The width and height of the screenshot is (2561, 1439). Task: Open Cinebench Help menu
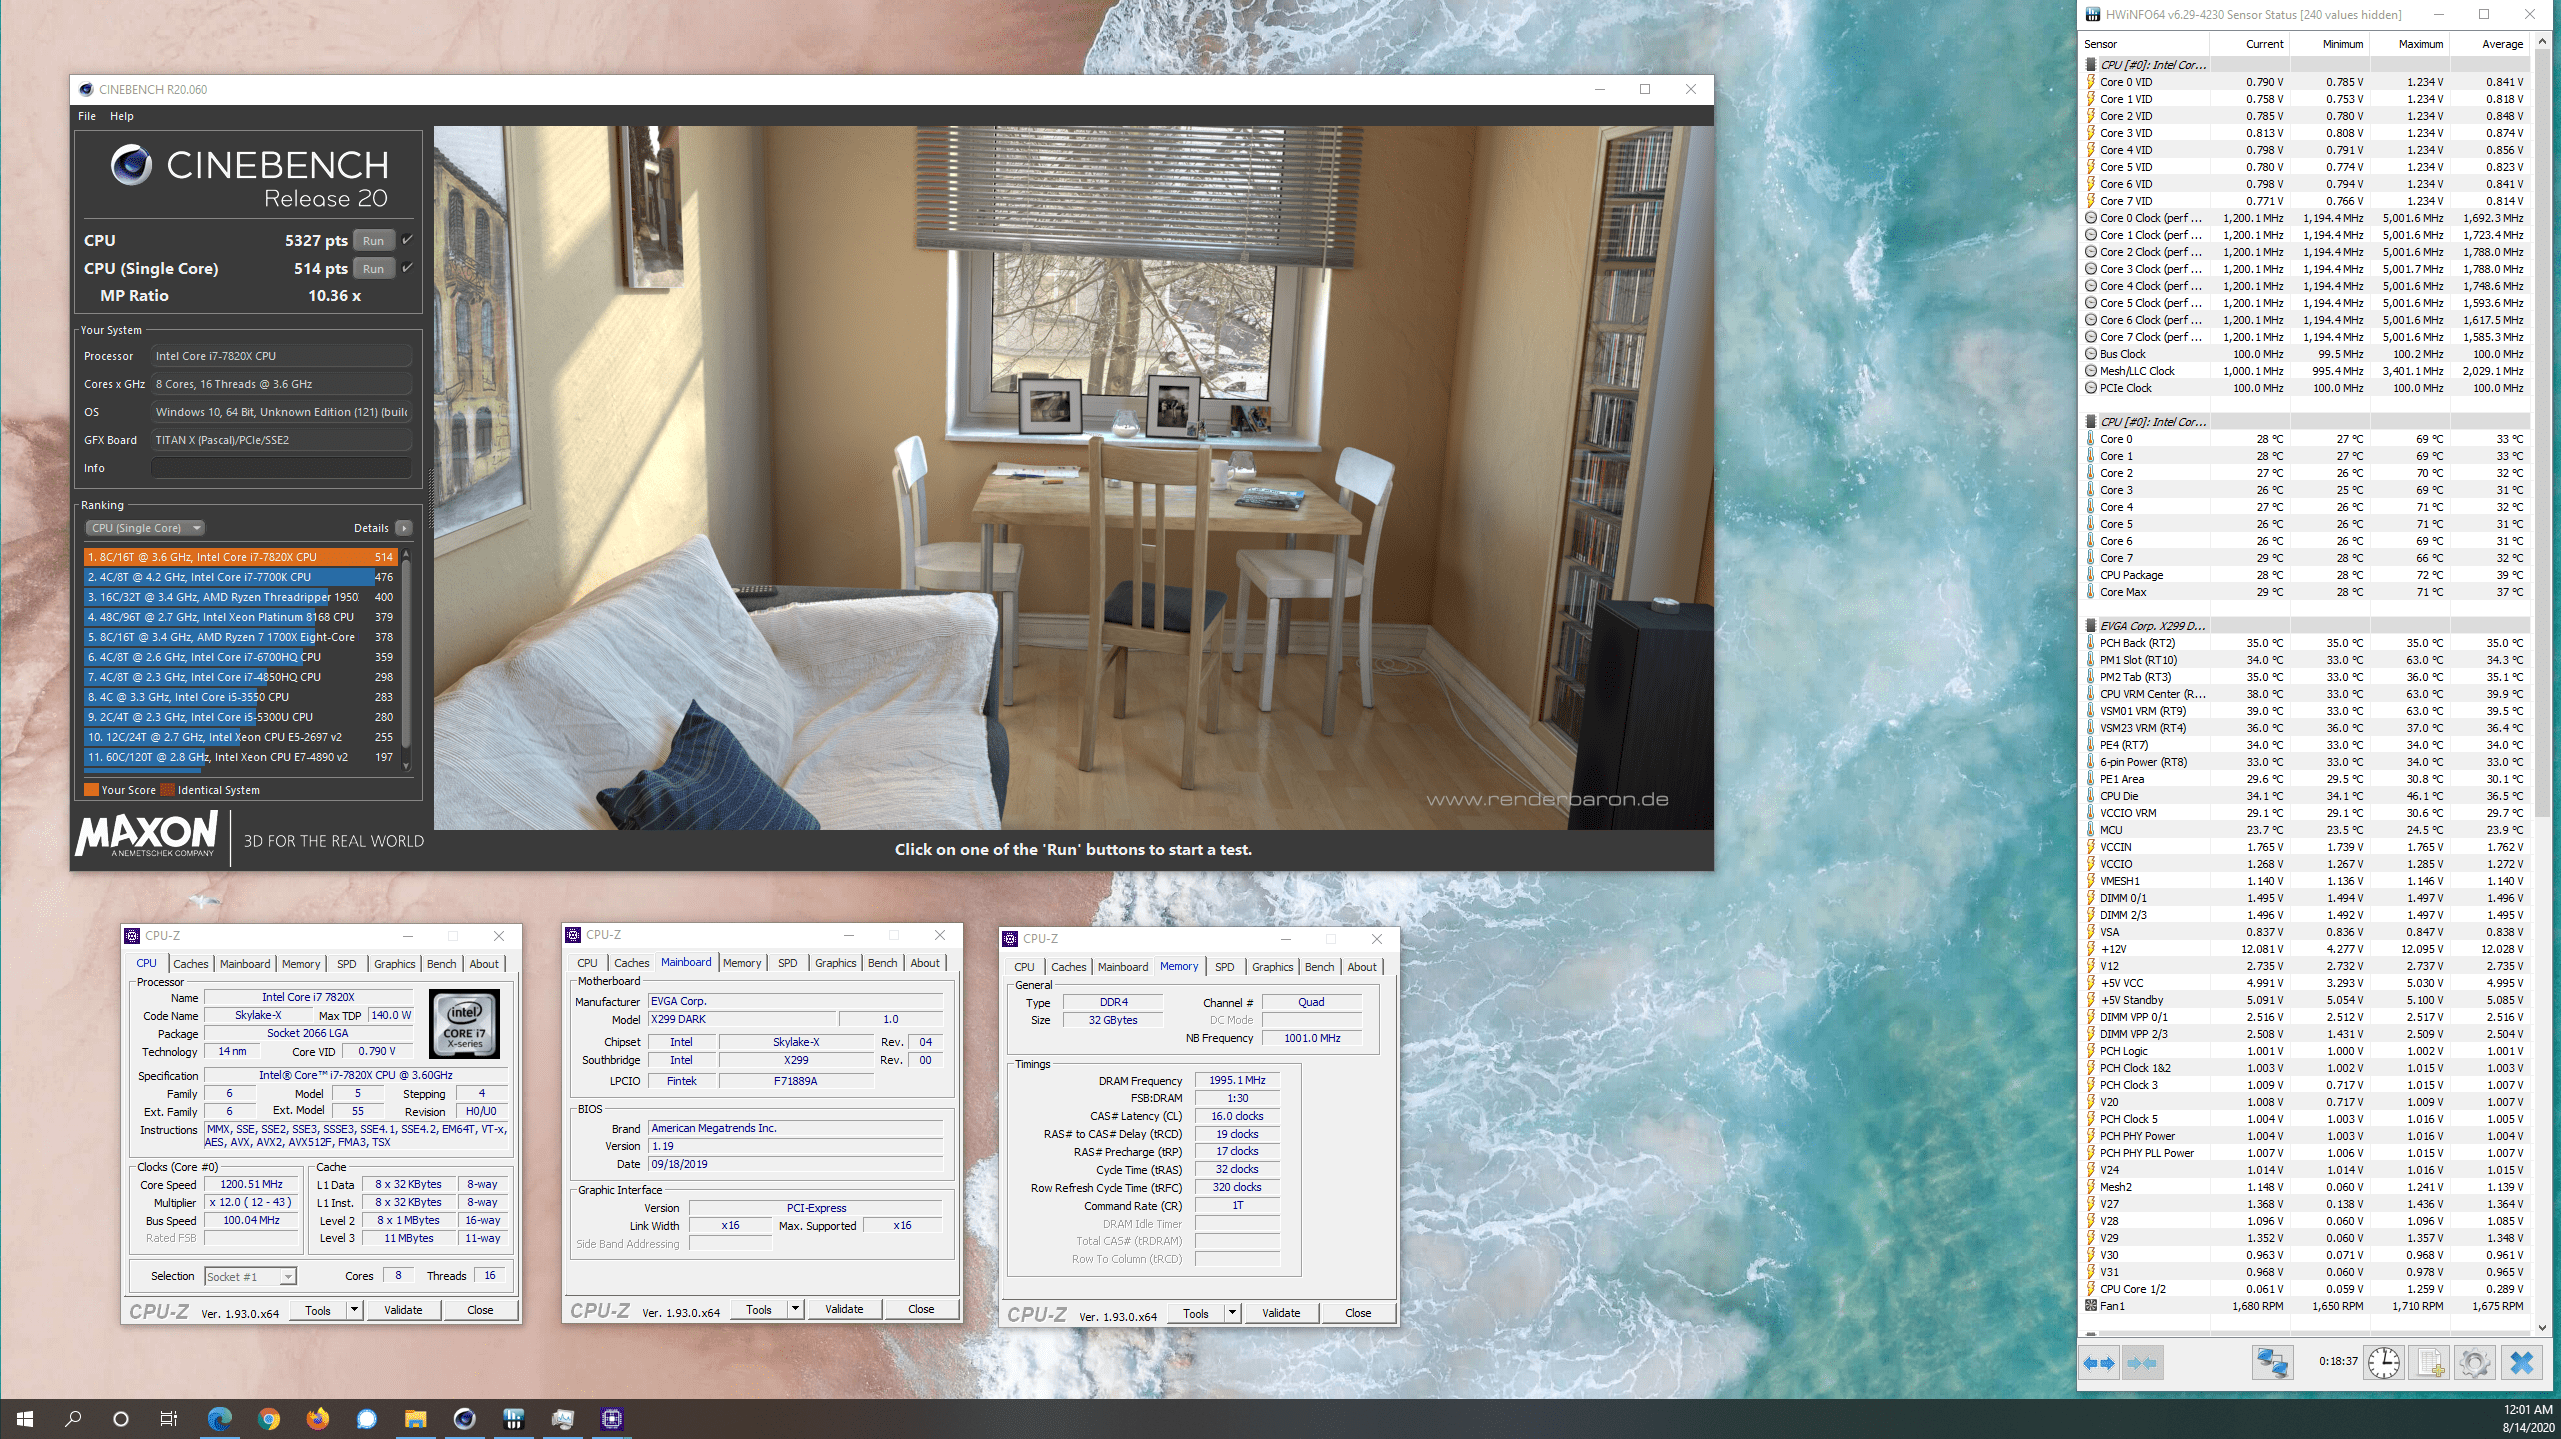point(121,116)
